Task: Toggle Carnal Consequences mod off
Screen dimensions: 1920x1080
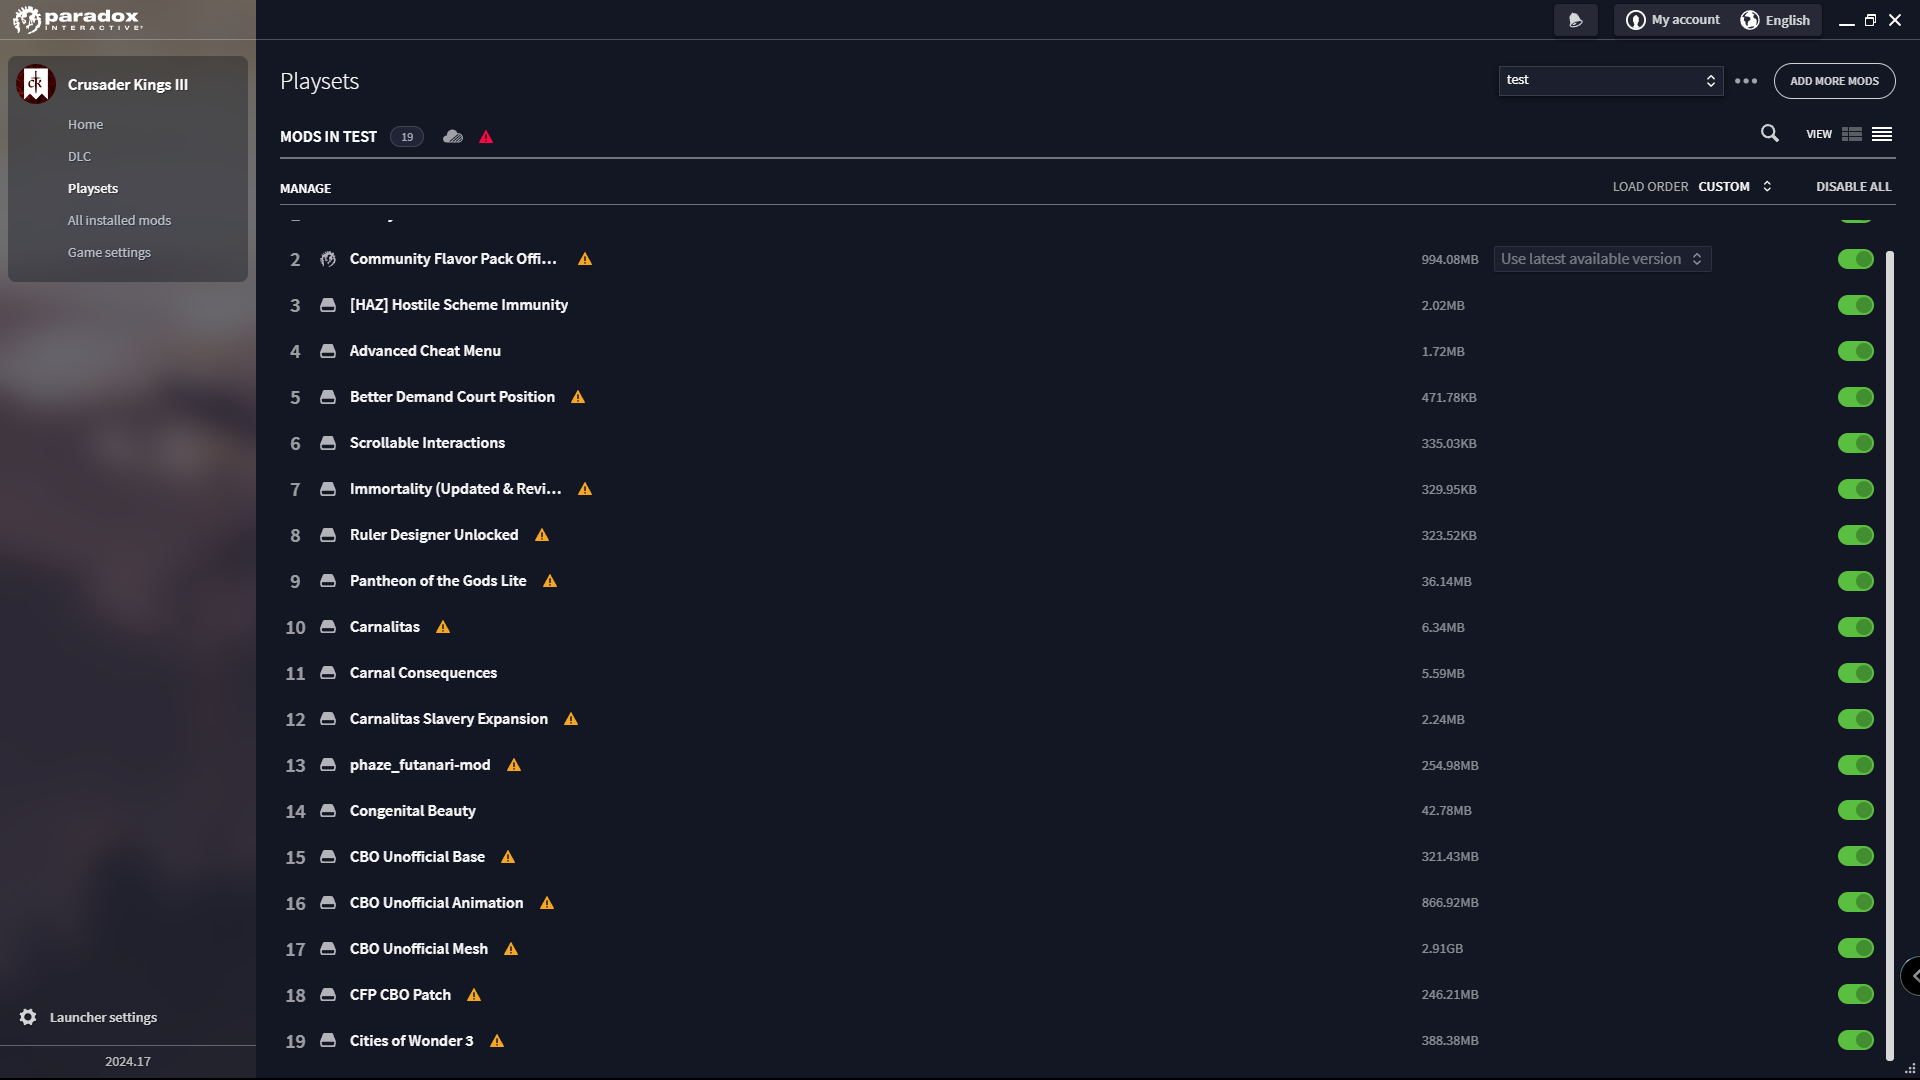Action: (1856, 673)
